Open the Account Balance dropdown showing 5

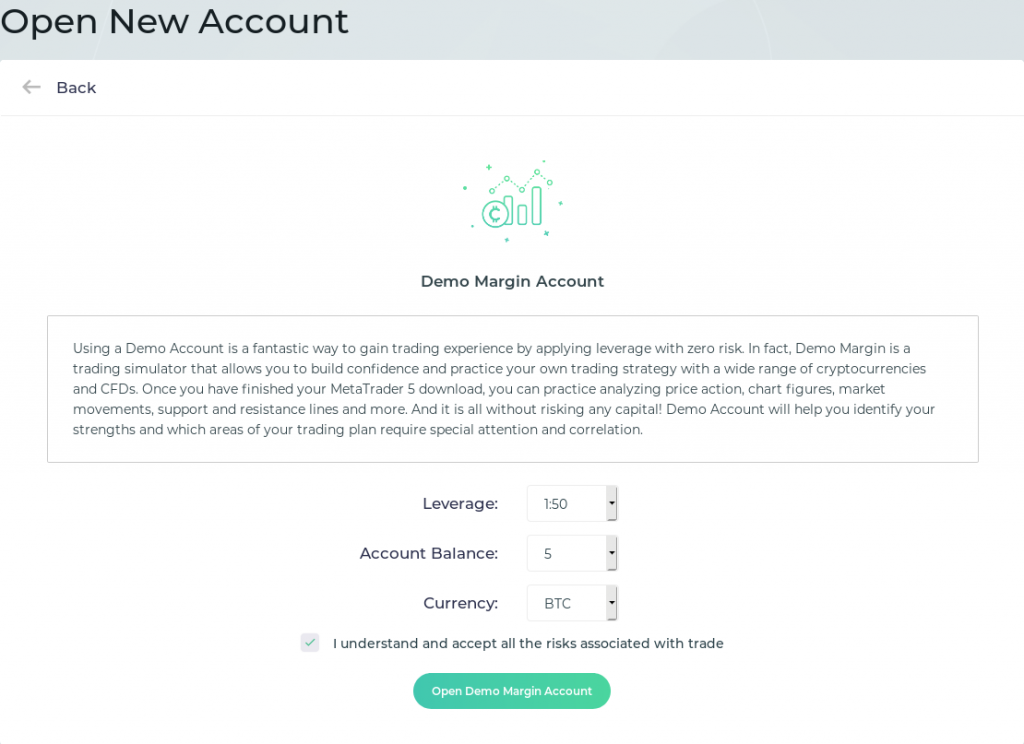tap(572, 553)
